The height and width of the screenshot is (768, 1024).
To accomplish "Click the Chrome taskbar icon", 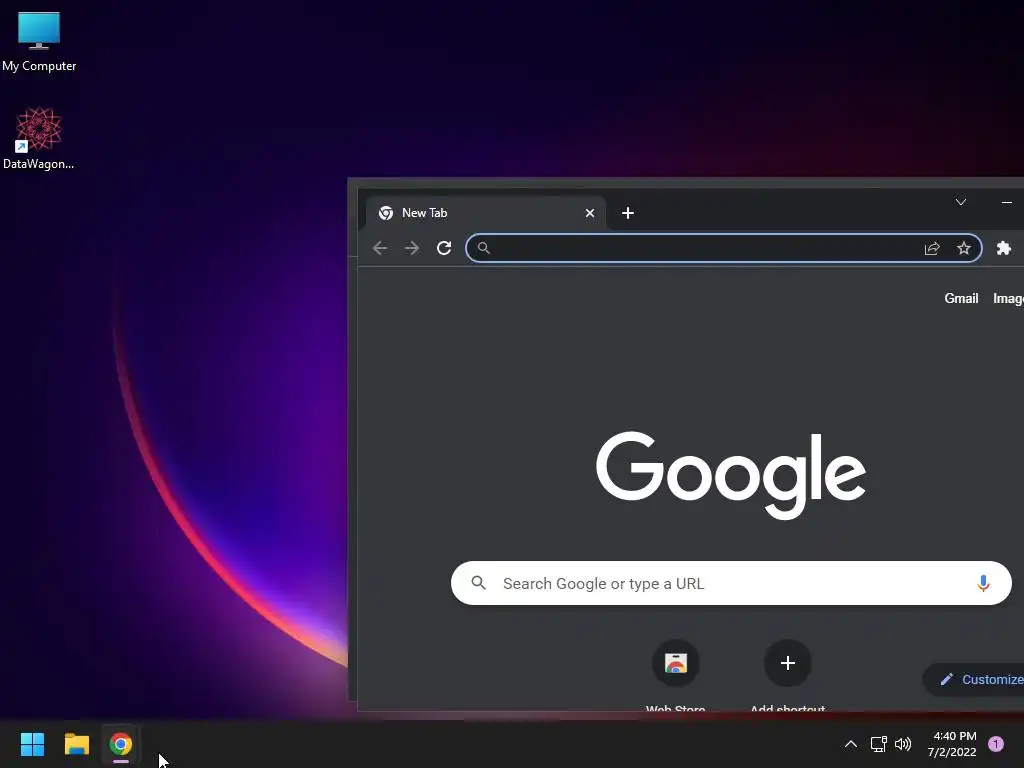I will pyautogui.click(x=120, y=744).
